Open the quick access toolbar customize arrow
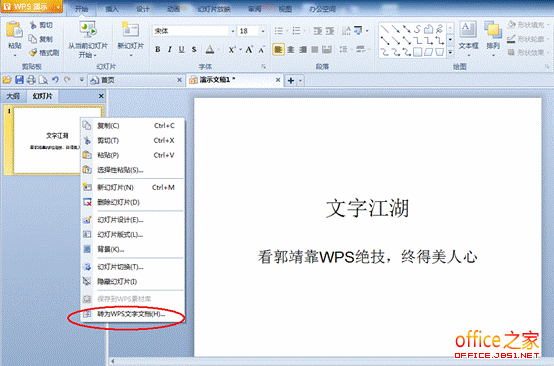The width and height of the screenshot is (554, 366). (81, 80)
